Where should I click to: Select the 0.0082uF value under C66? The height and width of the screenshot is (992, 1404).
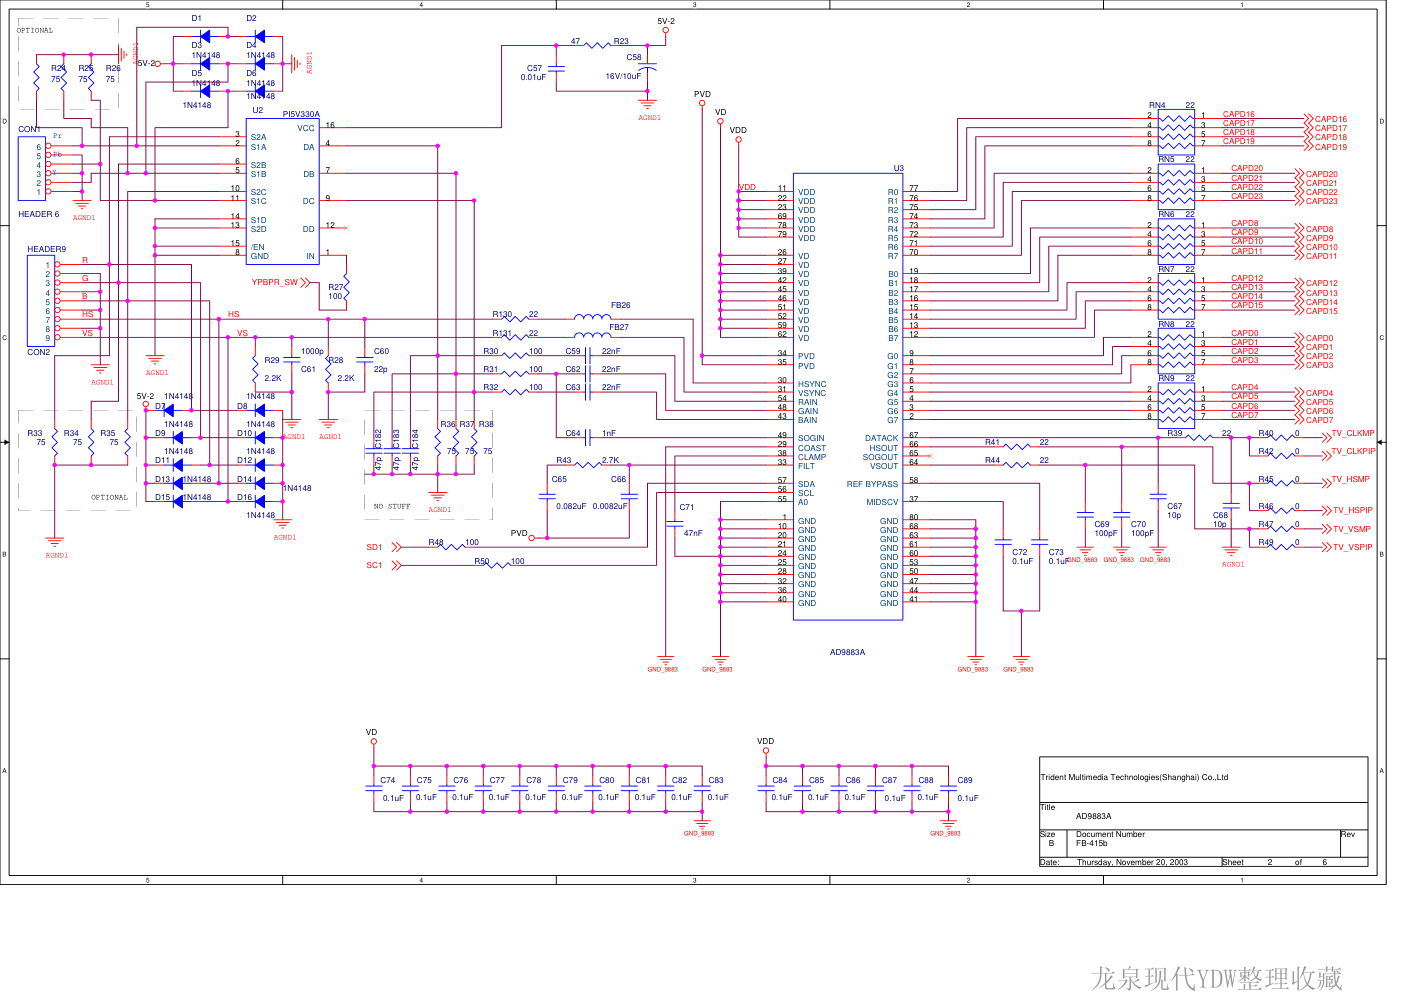[610, 506]
